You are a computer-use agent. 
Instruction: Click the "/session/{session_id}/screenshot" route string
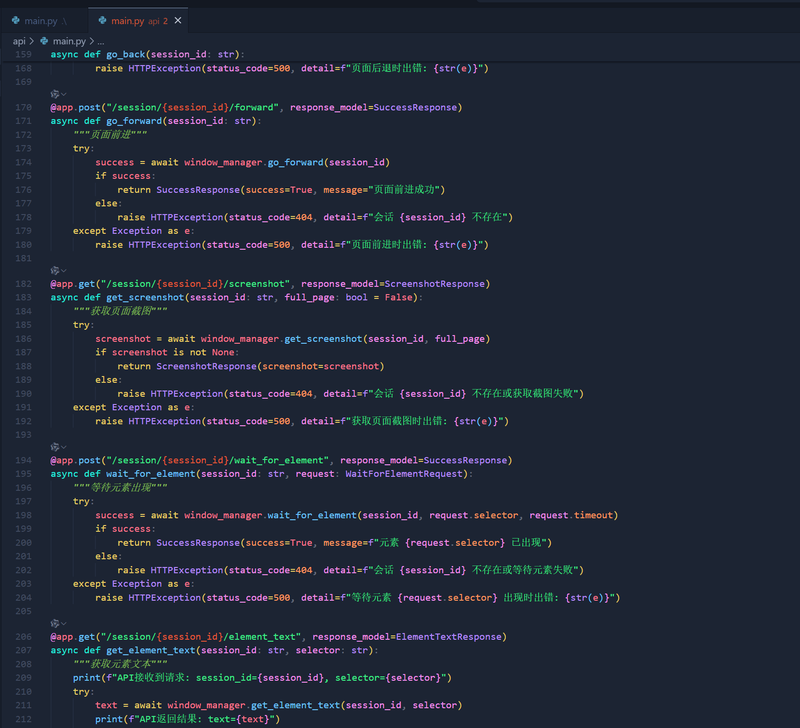[196, 284]
